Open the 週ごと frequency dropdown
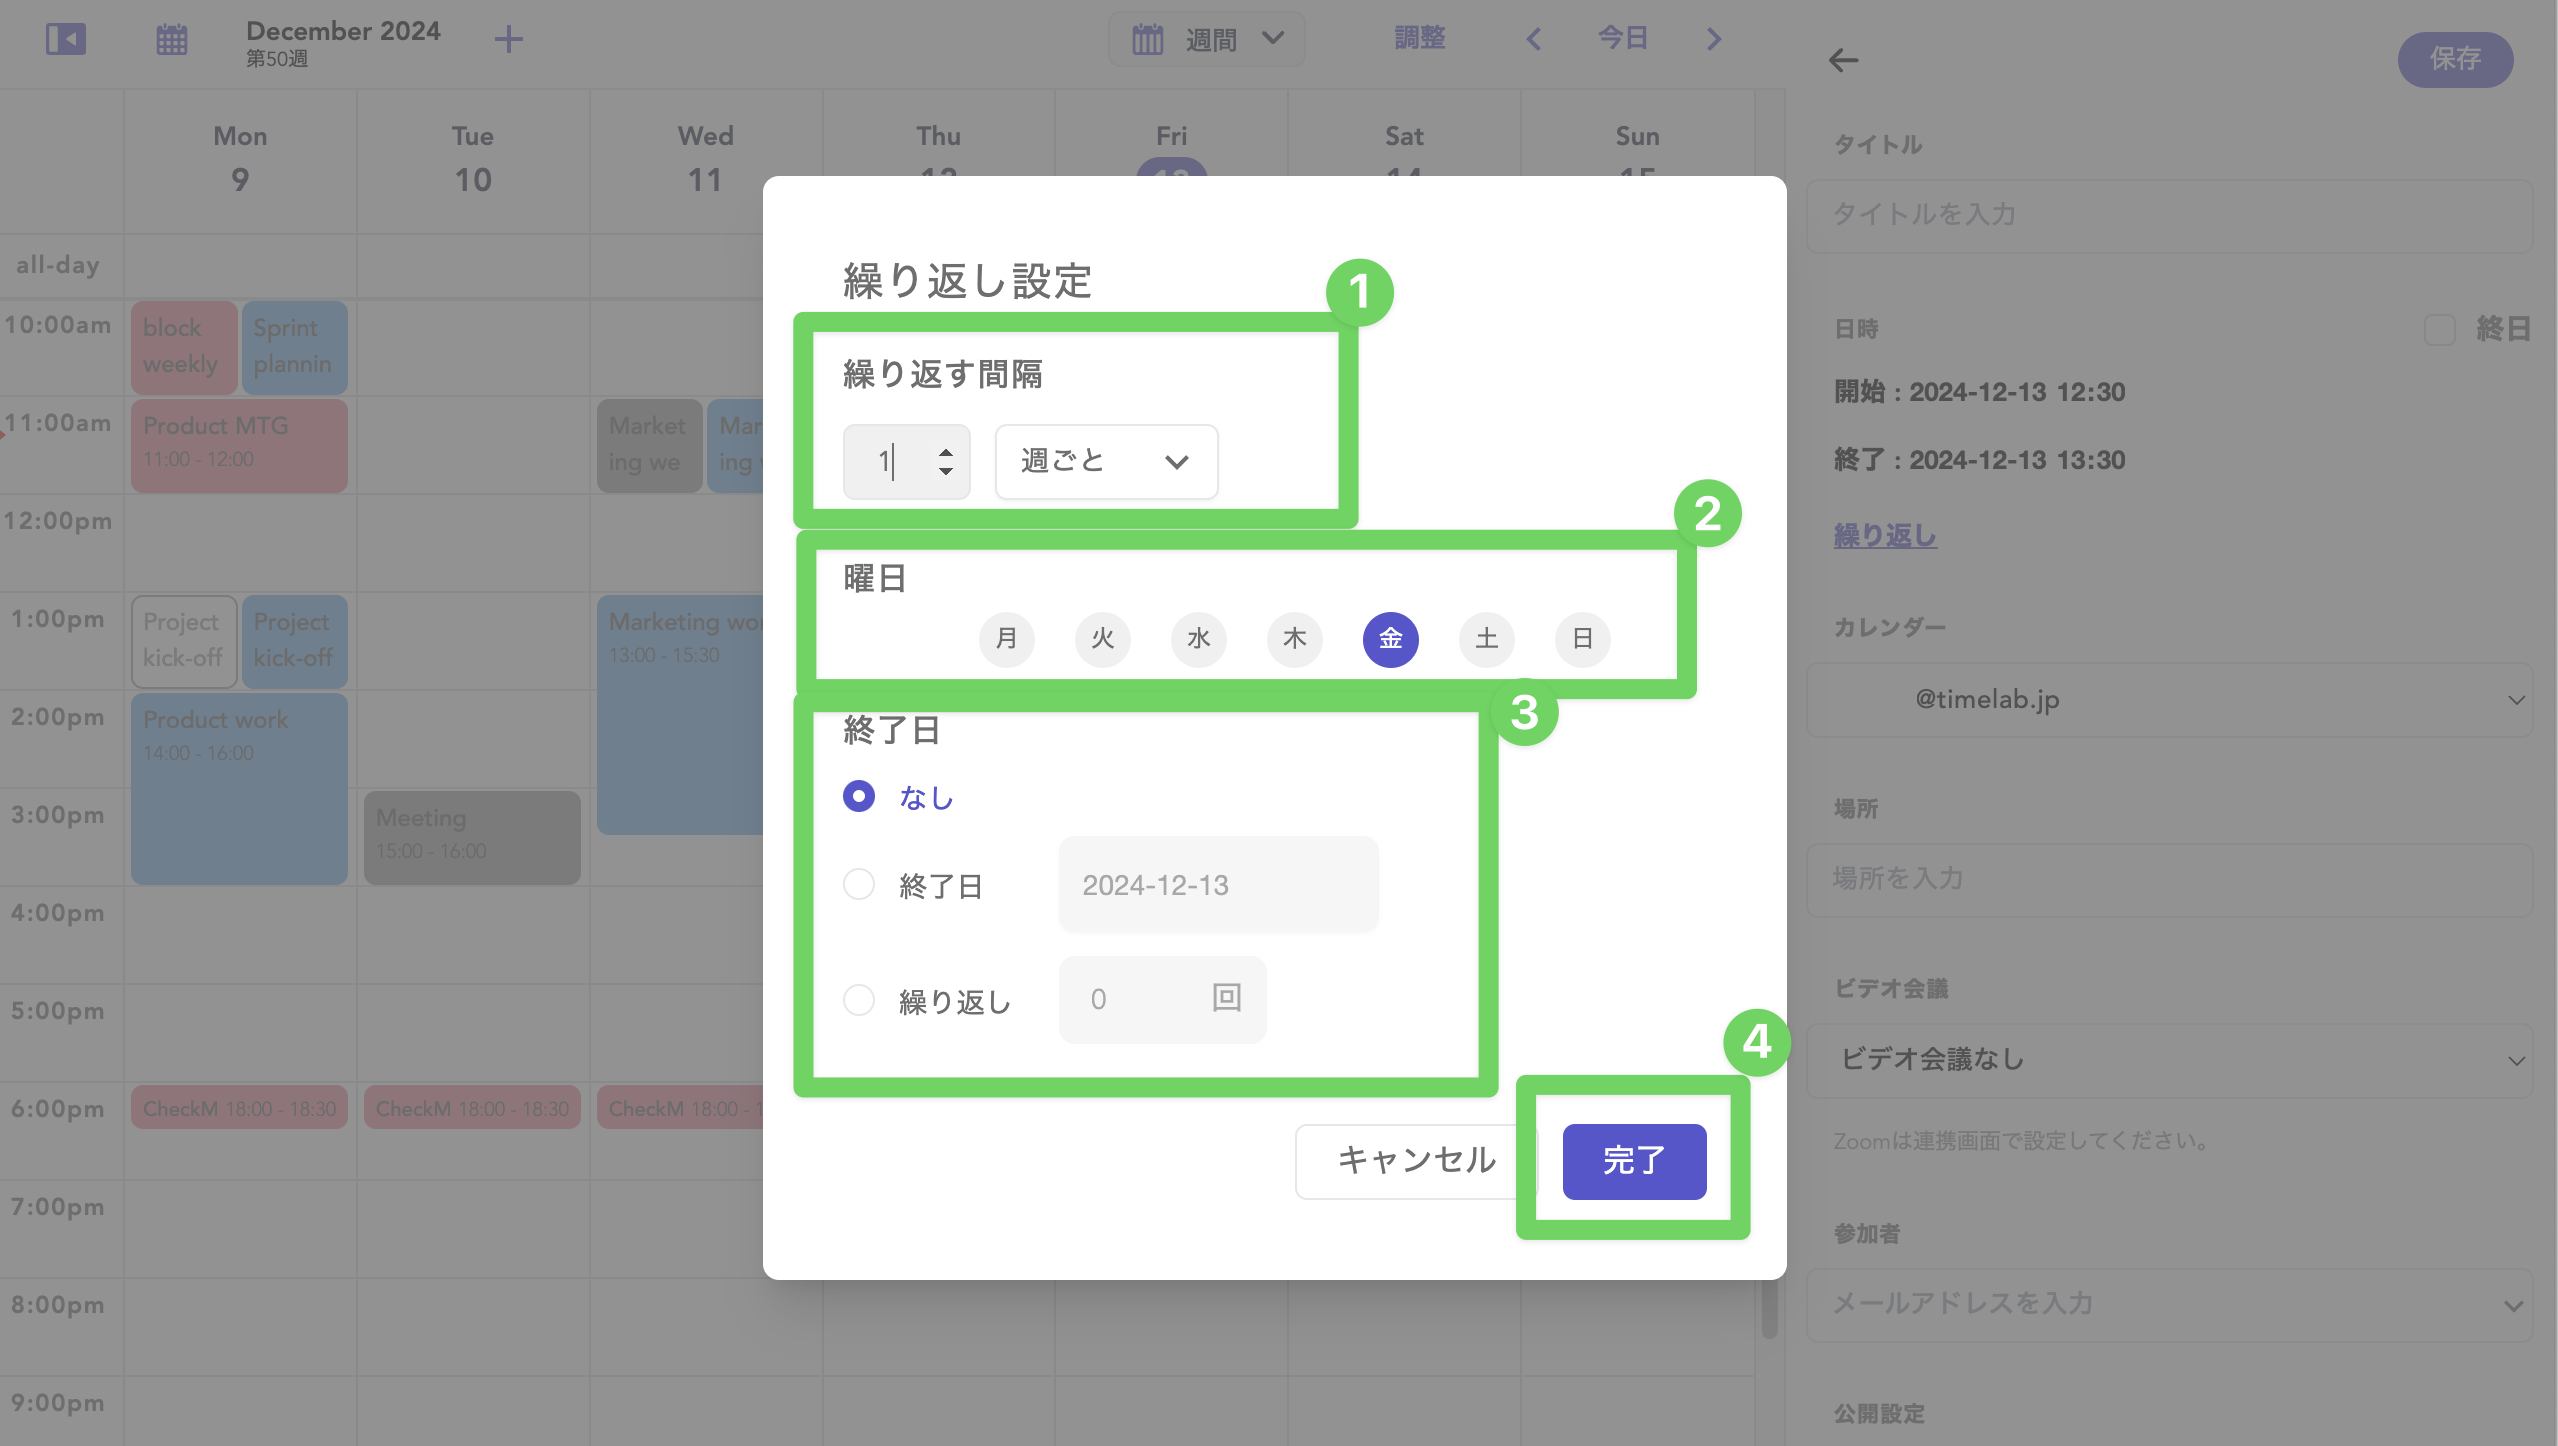 1106,461
